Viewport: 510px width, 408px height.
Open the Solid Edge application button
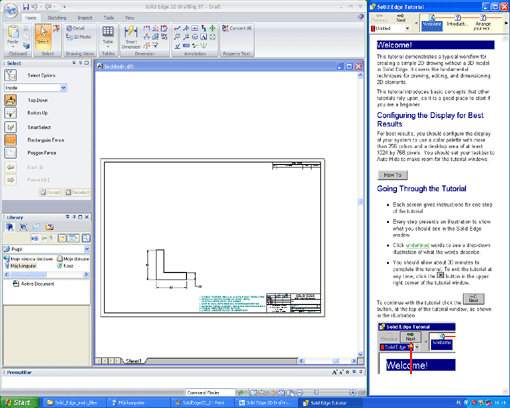tap(11, 11)
